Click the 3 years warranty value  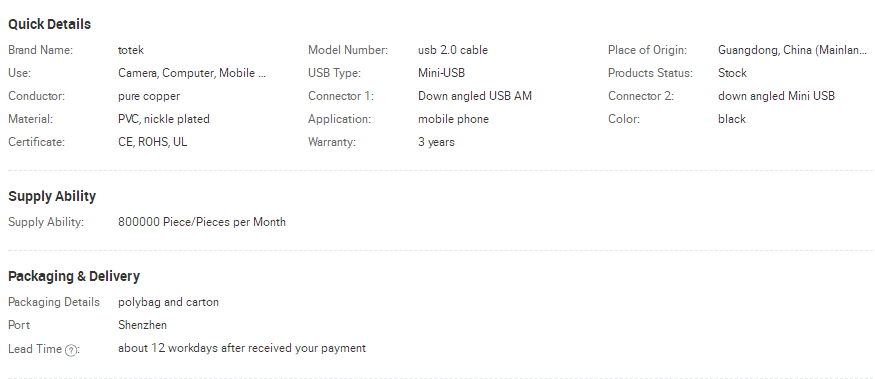tap(436, 142)
